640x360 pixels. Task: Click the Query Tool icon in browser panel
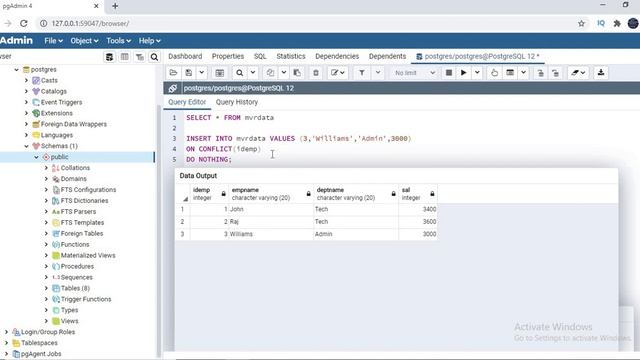coord(109,57)
